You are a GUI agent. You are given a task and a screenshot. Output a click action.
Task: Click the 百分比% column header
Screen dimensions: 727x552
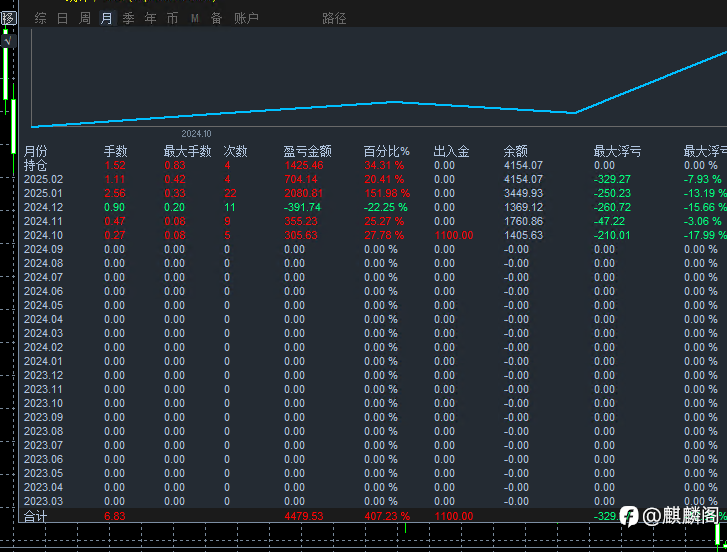[x=387, y=151]
